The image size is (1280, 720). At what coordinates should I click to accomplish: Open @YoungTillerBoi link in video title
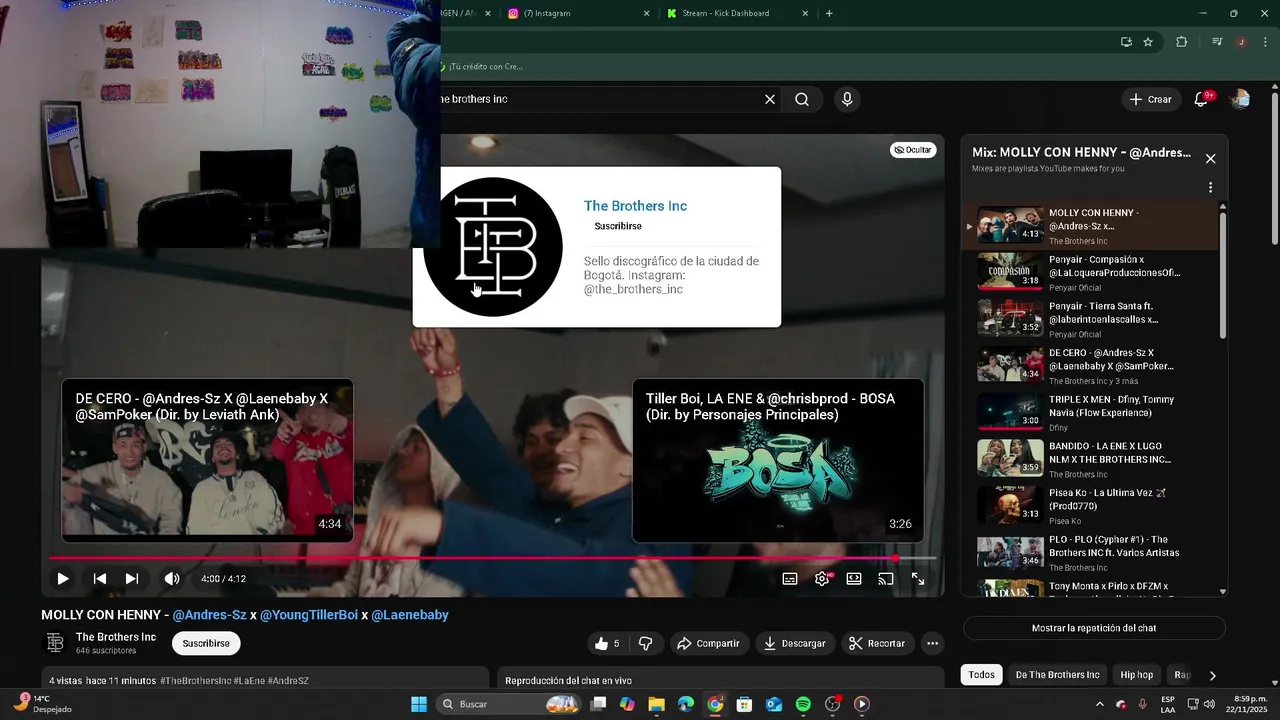click(309, 615)
